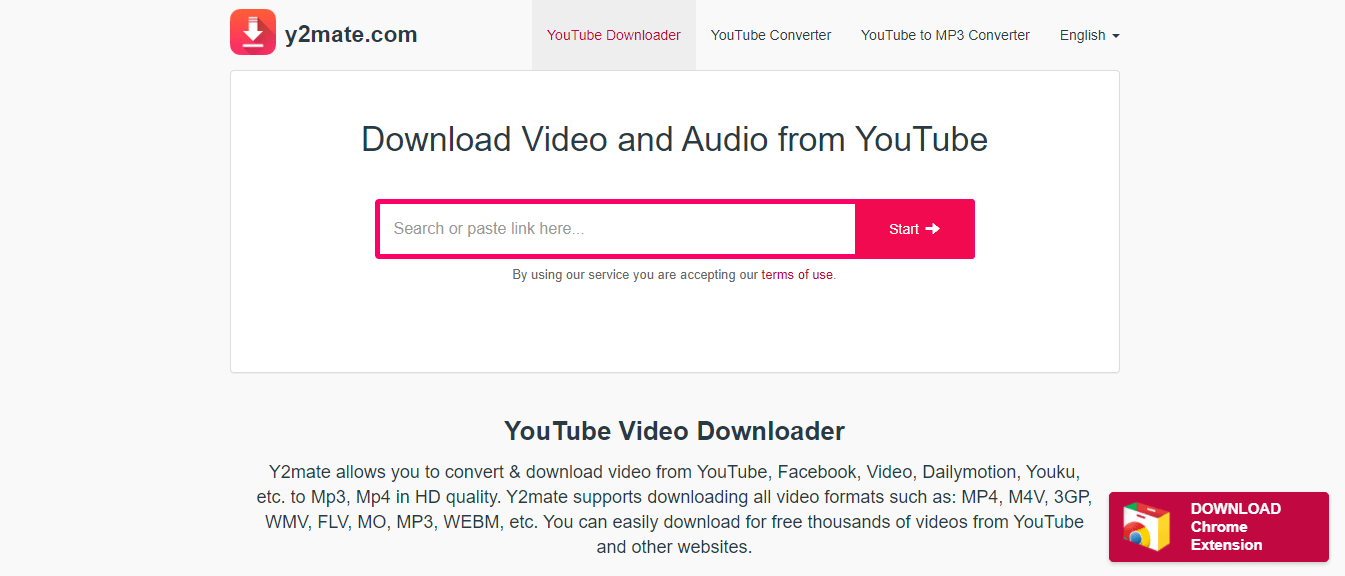The image size is (1345, 576).
Task: Click the pink left border of the search box
Action: (x=377, y=229)
